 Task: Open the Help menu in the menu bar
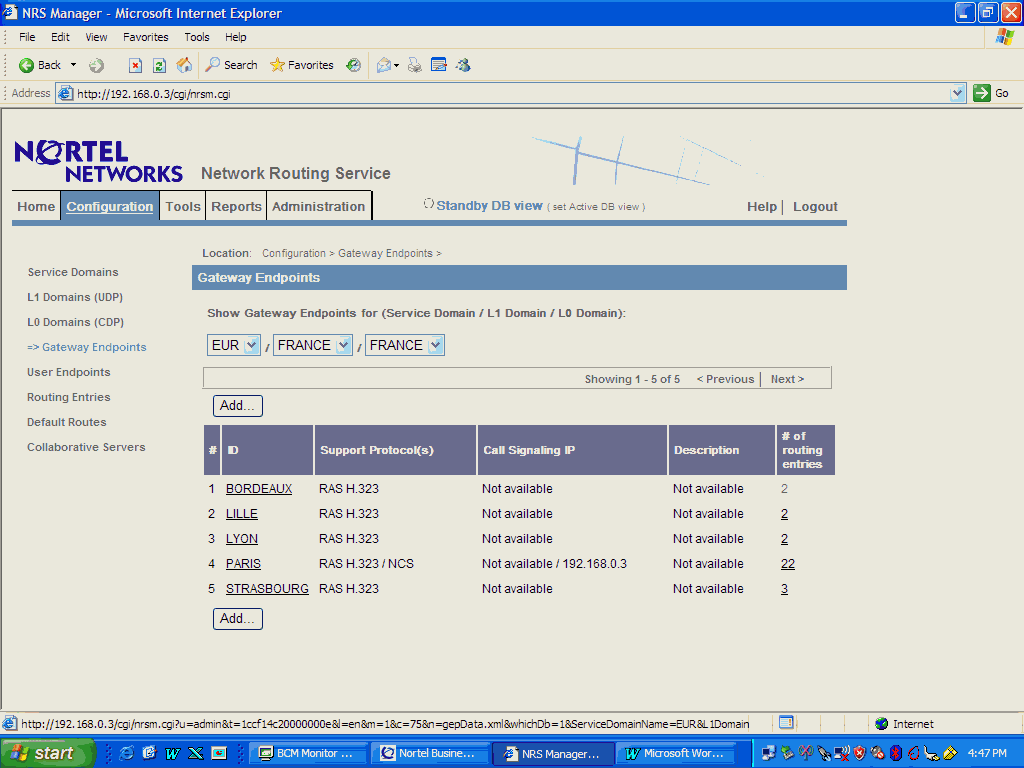(236, 37)
